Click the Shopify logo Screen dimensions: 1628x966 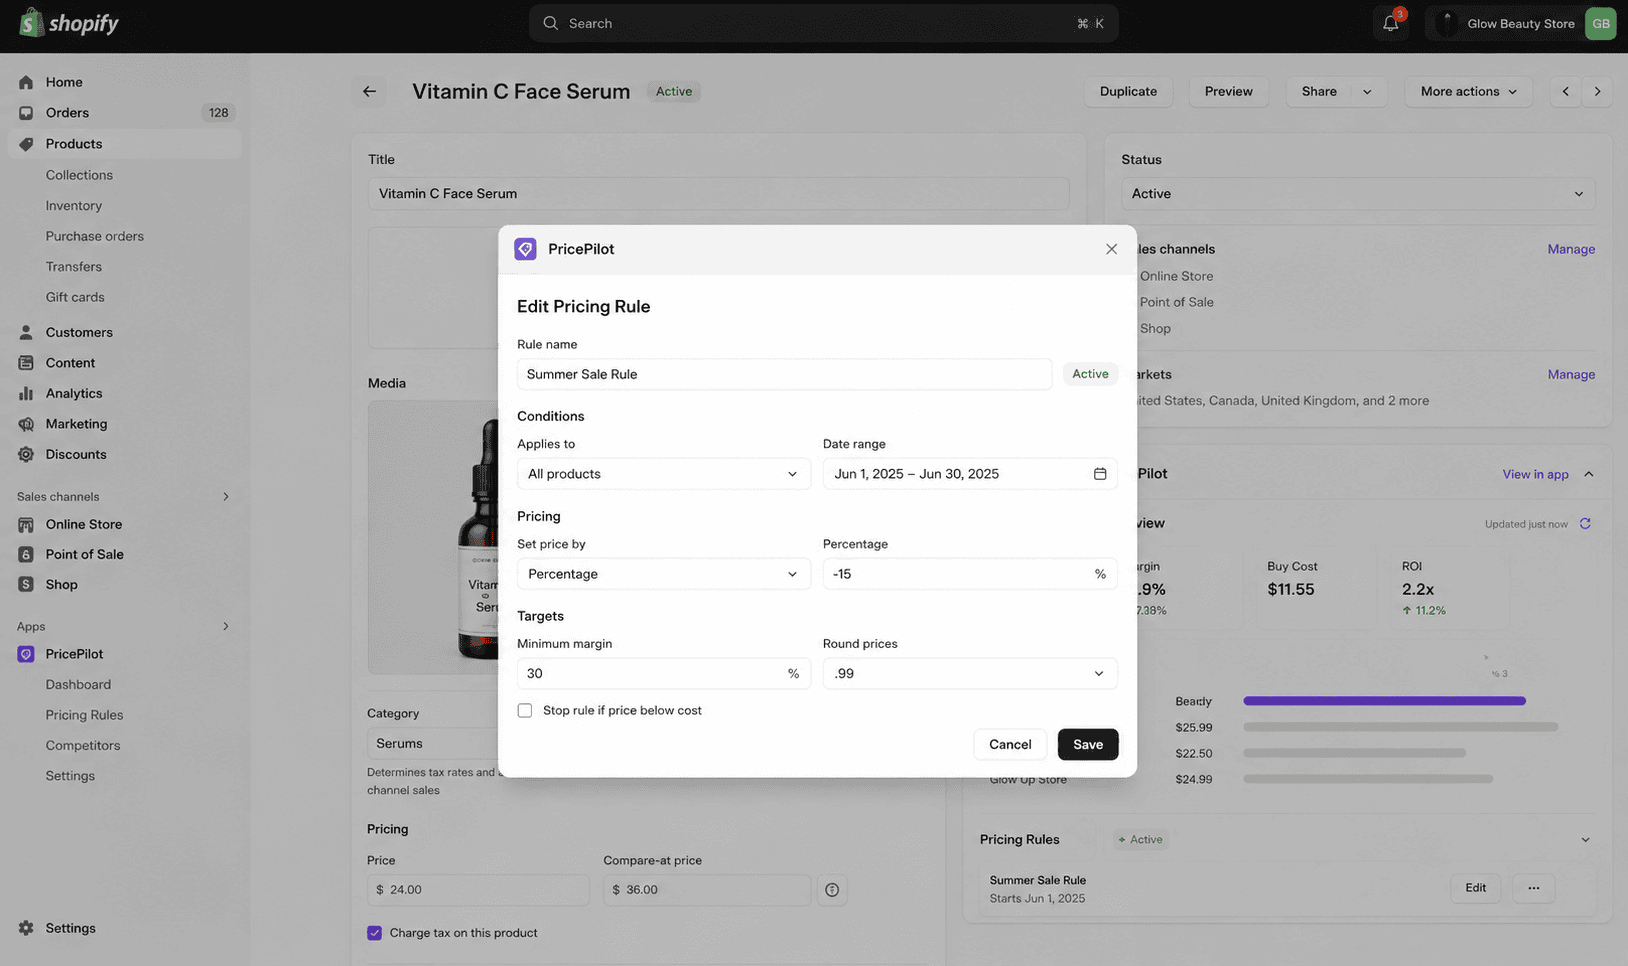coord(68,23)
